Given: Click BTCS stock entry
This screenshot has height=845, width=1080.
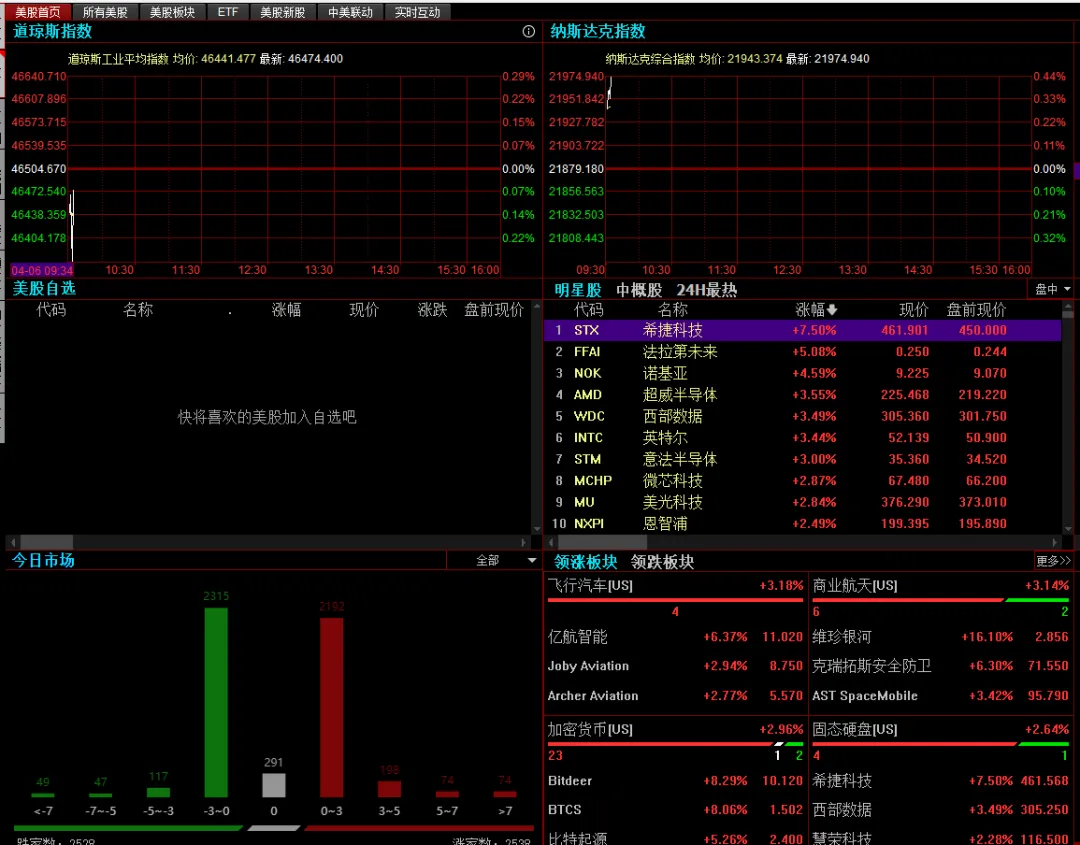Looking at the screenshot, I should click(564, 810).
